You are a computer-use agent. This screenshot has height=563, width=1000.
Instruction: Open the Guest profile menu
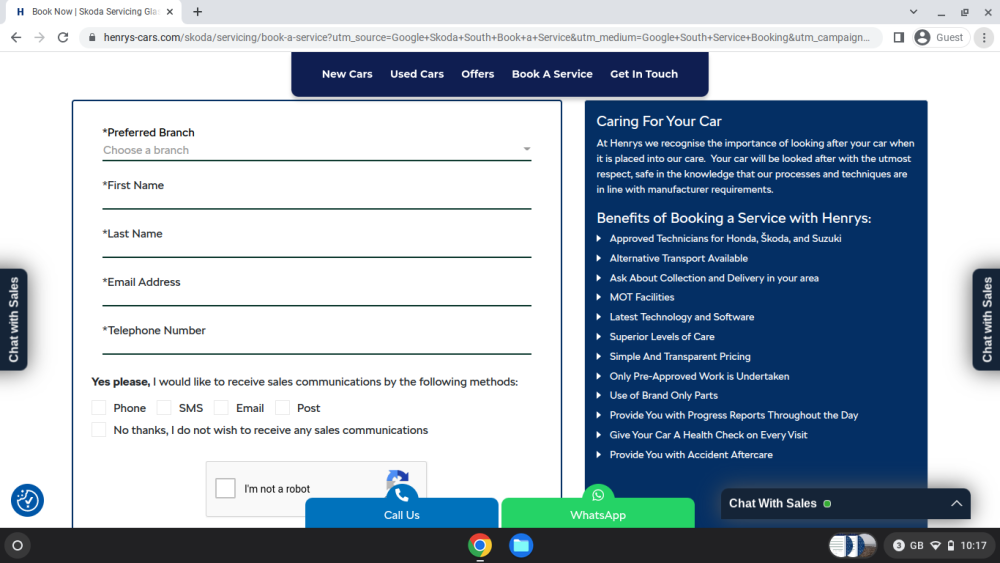click(940, 38)
